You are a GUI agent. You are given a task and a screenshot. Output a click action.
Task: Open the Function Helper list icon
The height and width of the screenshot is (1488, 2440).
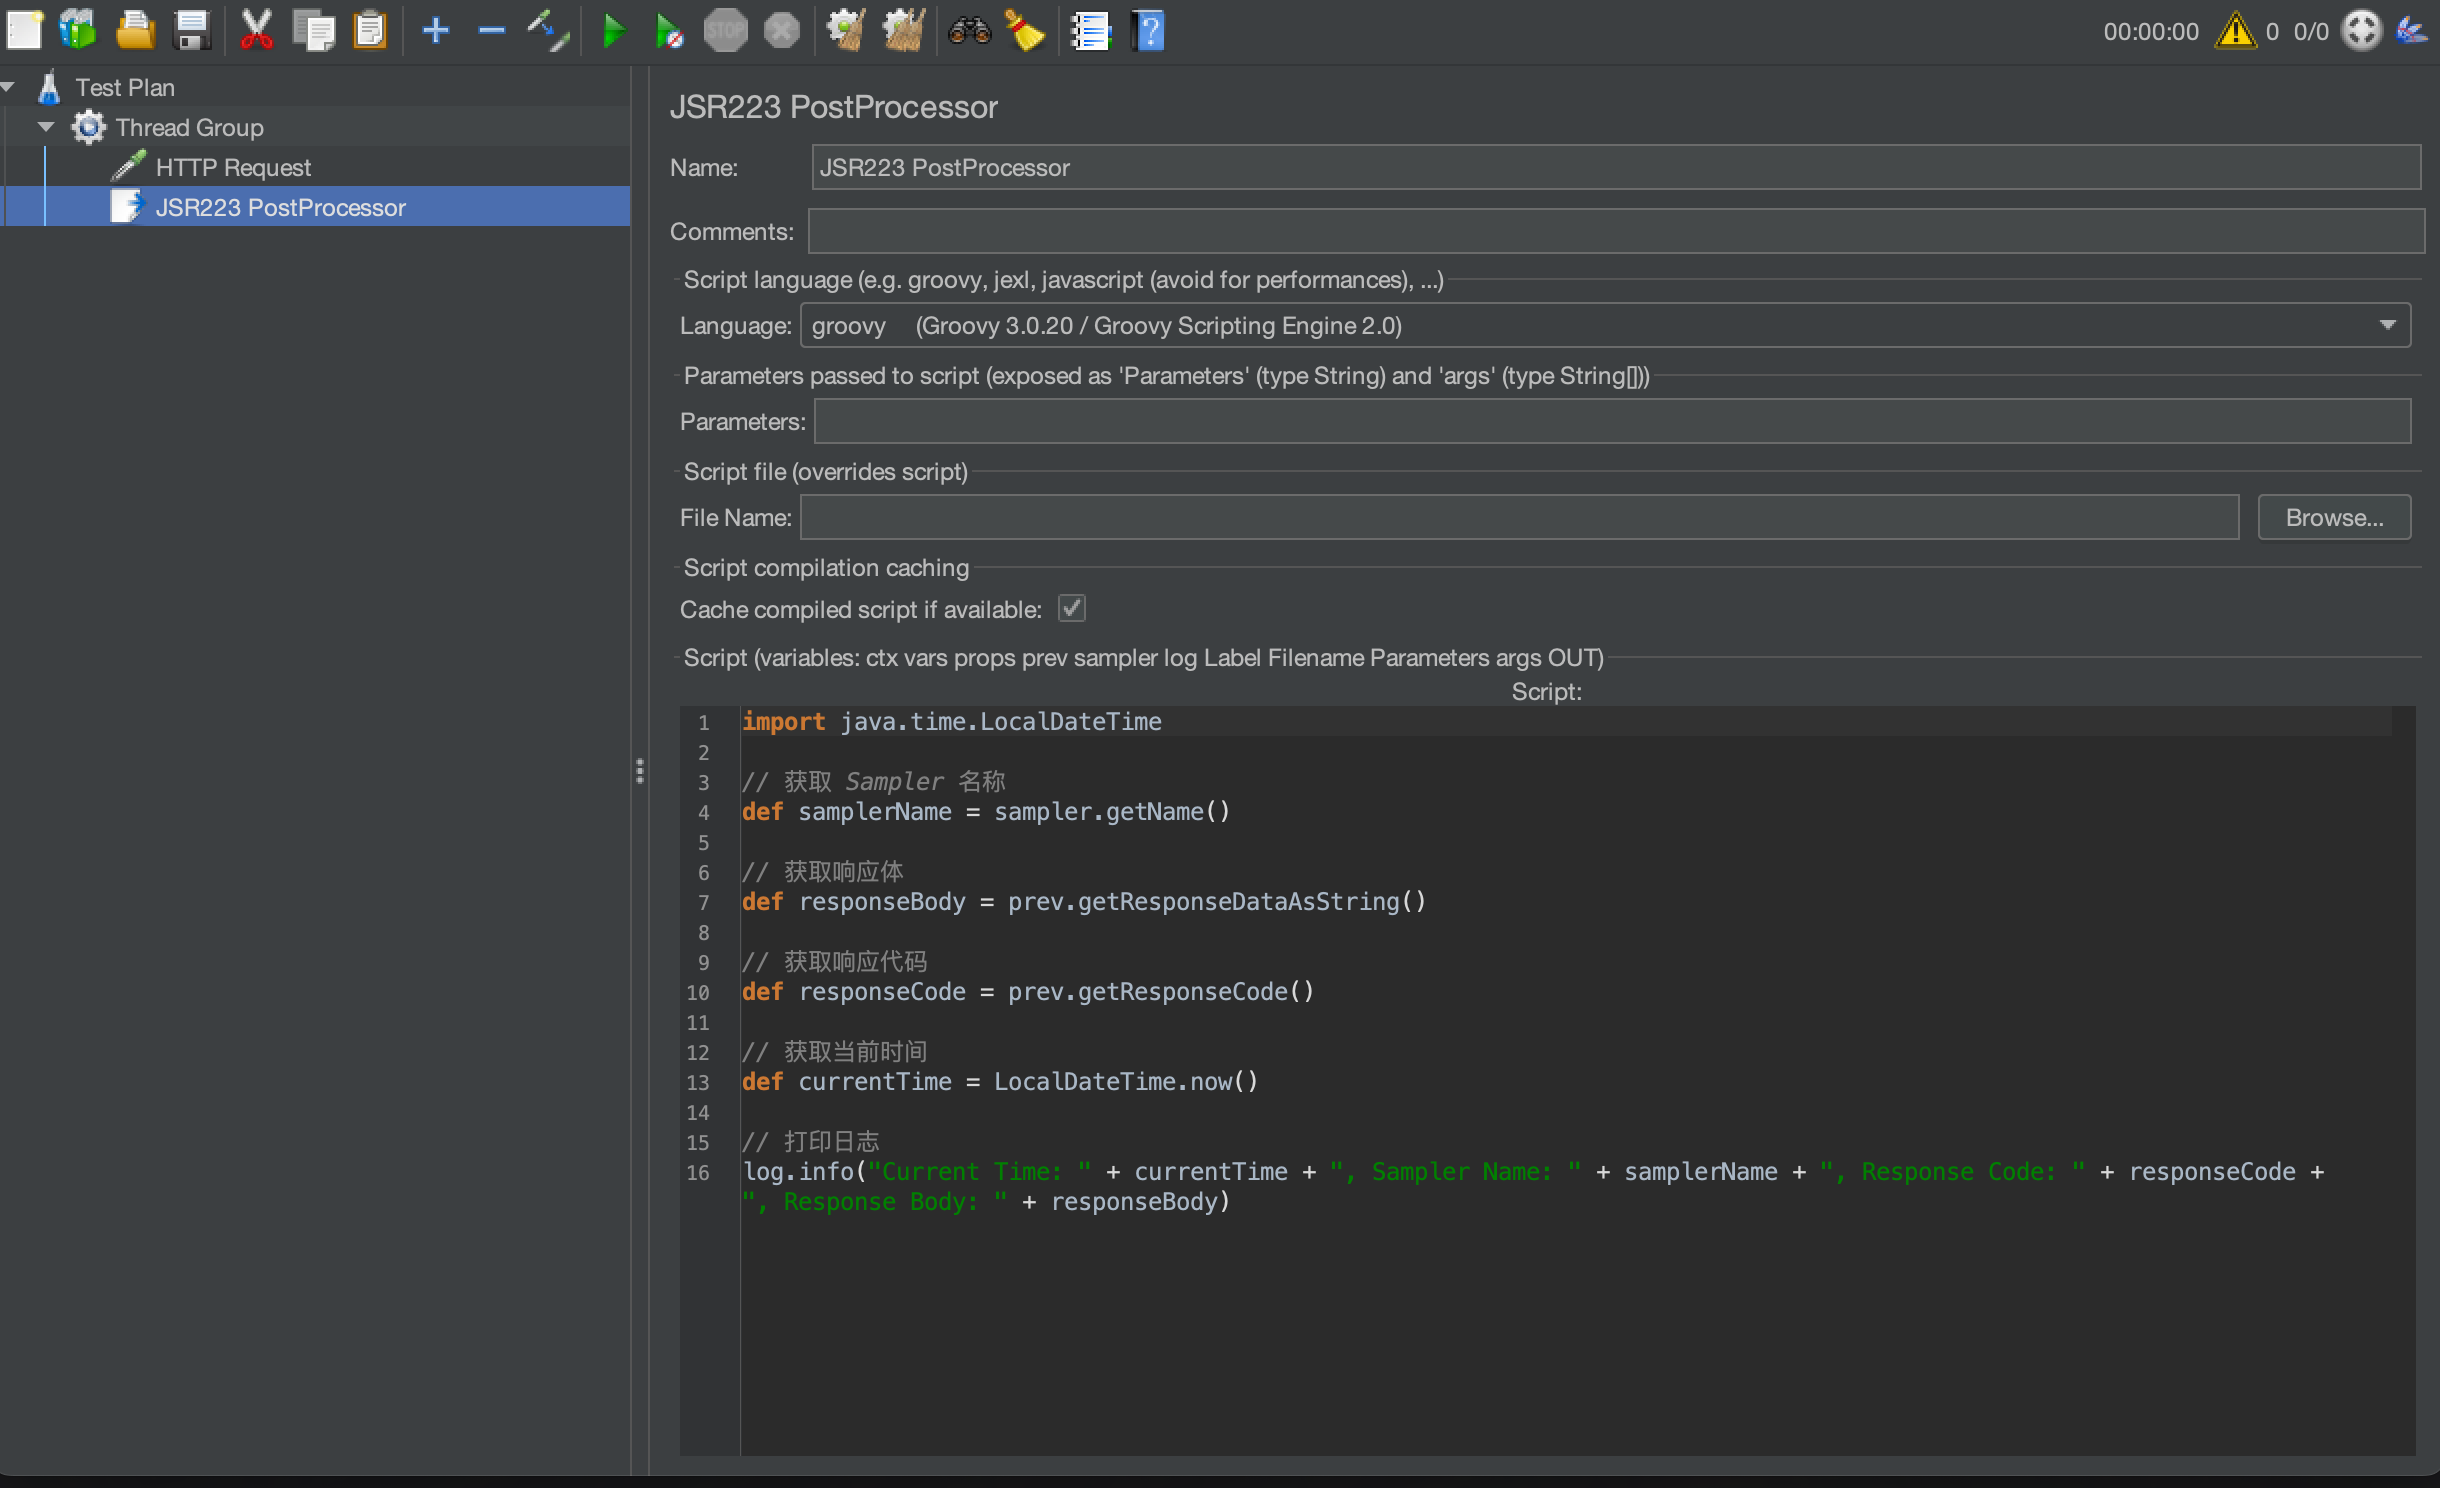click(x=1090, y=31)
